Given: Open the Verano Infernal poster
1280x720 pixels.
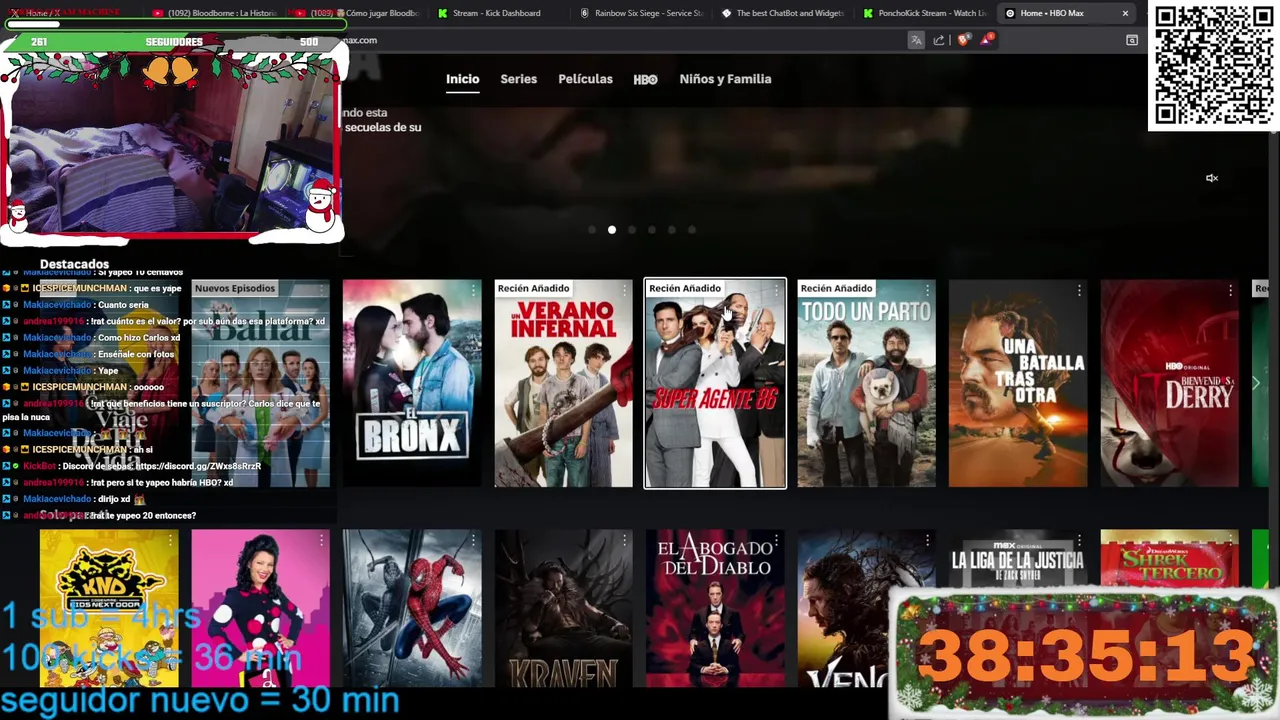Looking at the screenshot, I should (x=564, y=383).
